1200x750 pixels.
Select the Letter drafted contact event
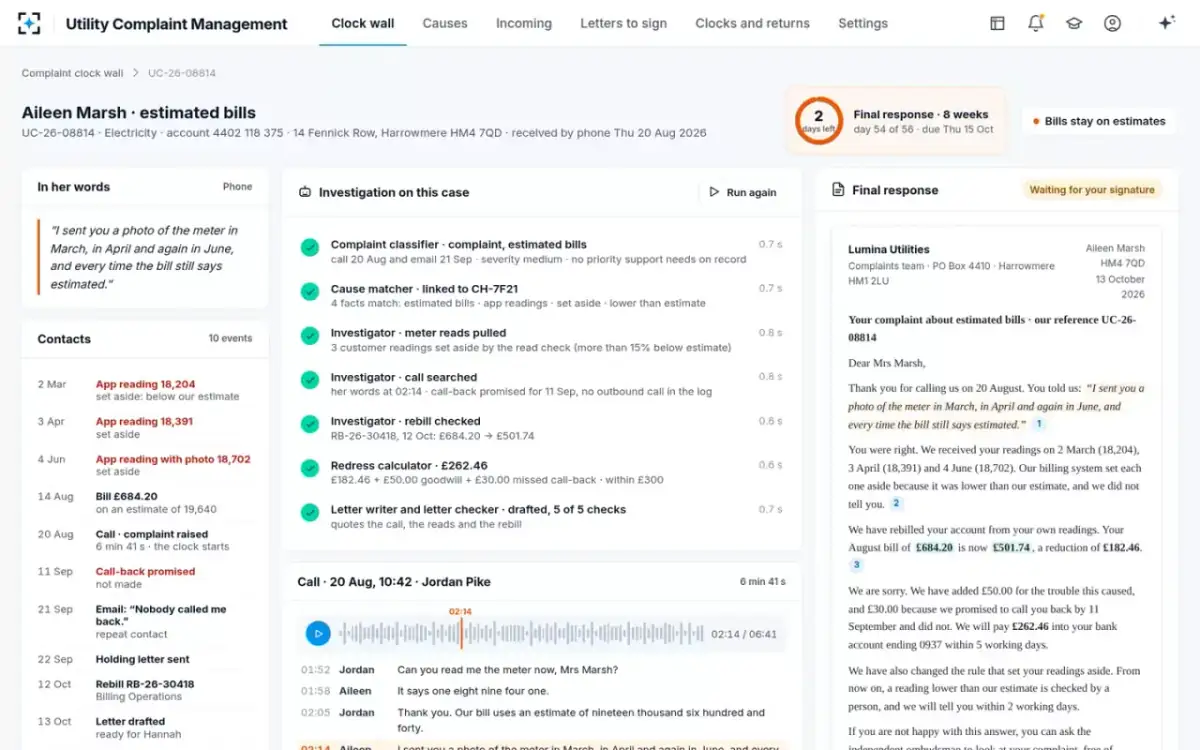click(145, 727)
